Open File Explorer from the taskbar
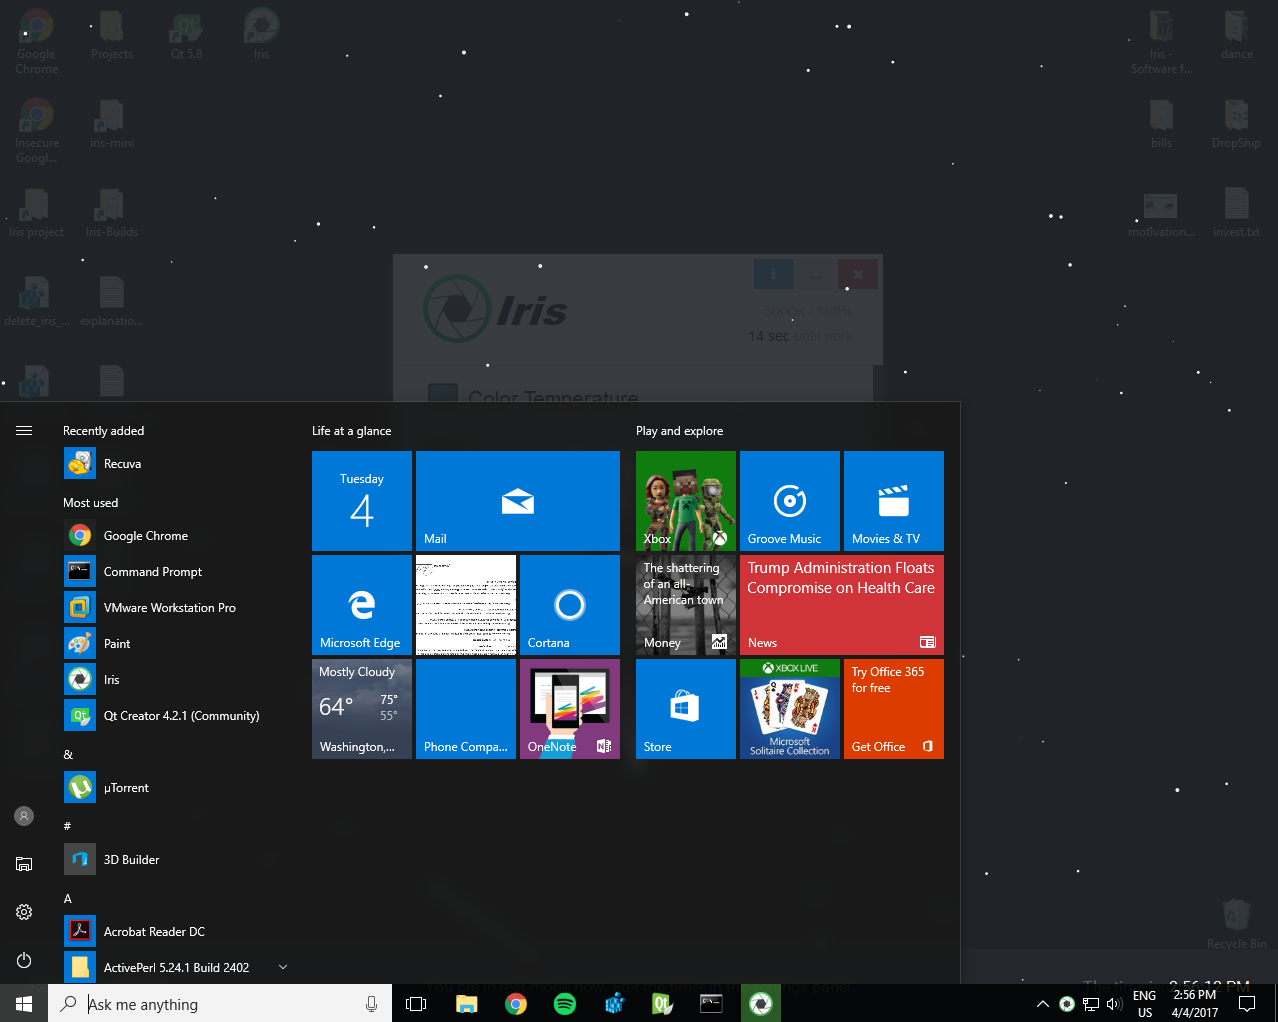 tap(466, 1003)
